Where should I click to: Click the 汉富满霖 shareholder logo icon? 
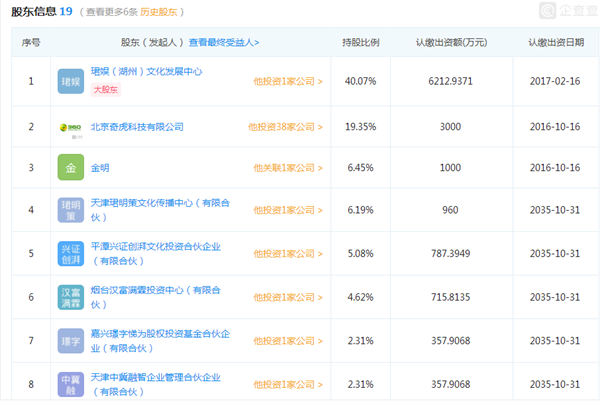[x=71, y=297]
